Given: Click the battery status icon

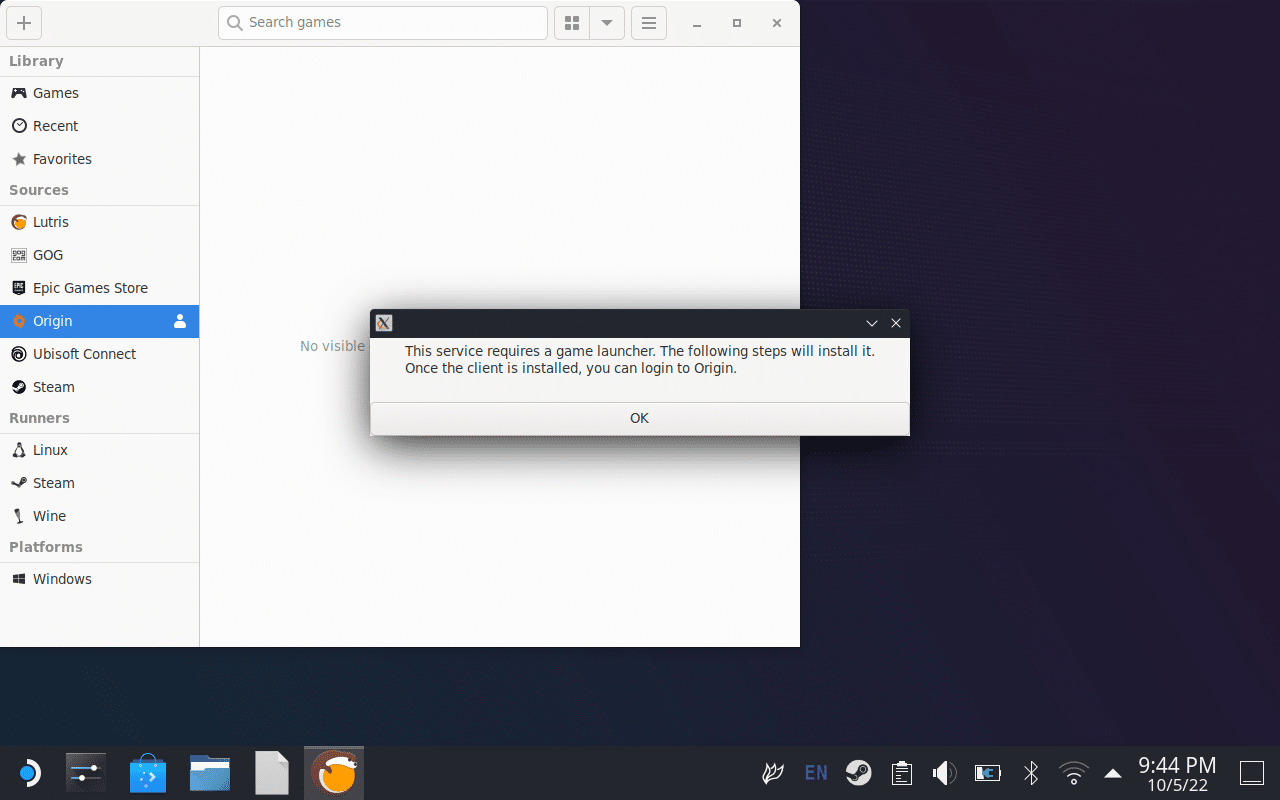Looking at the screenshot, I should (988, 773).
